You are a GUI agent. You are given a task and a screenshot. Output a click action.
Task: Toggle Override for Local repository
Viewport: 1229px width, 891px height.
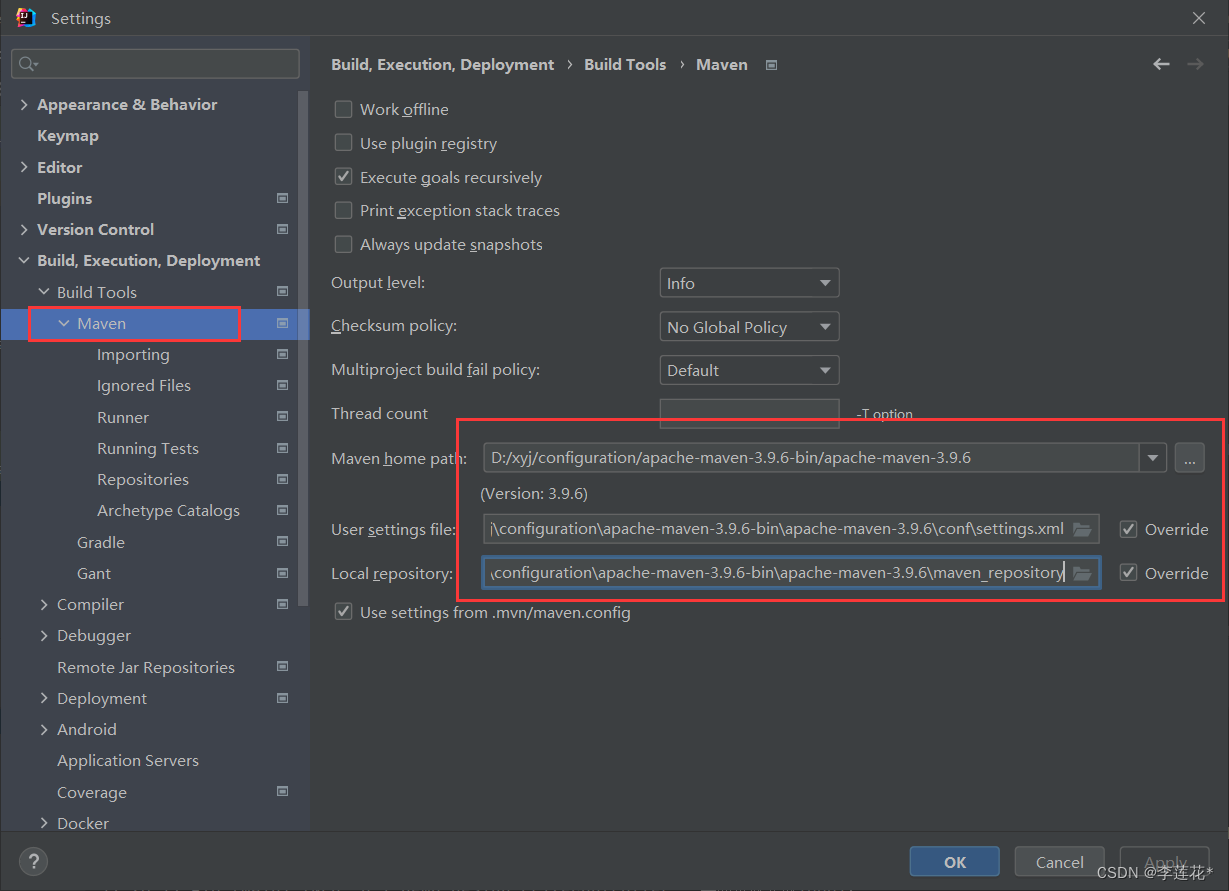coord(1129,573)
